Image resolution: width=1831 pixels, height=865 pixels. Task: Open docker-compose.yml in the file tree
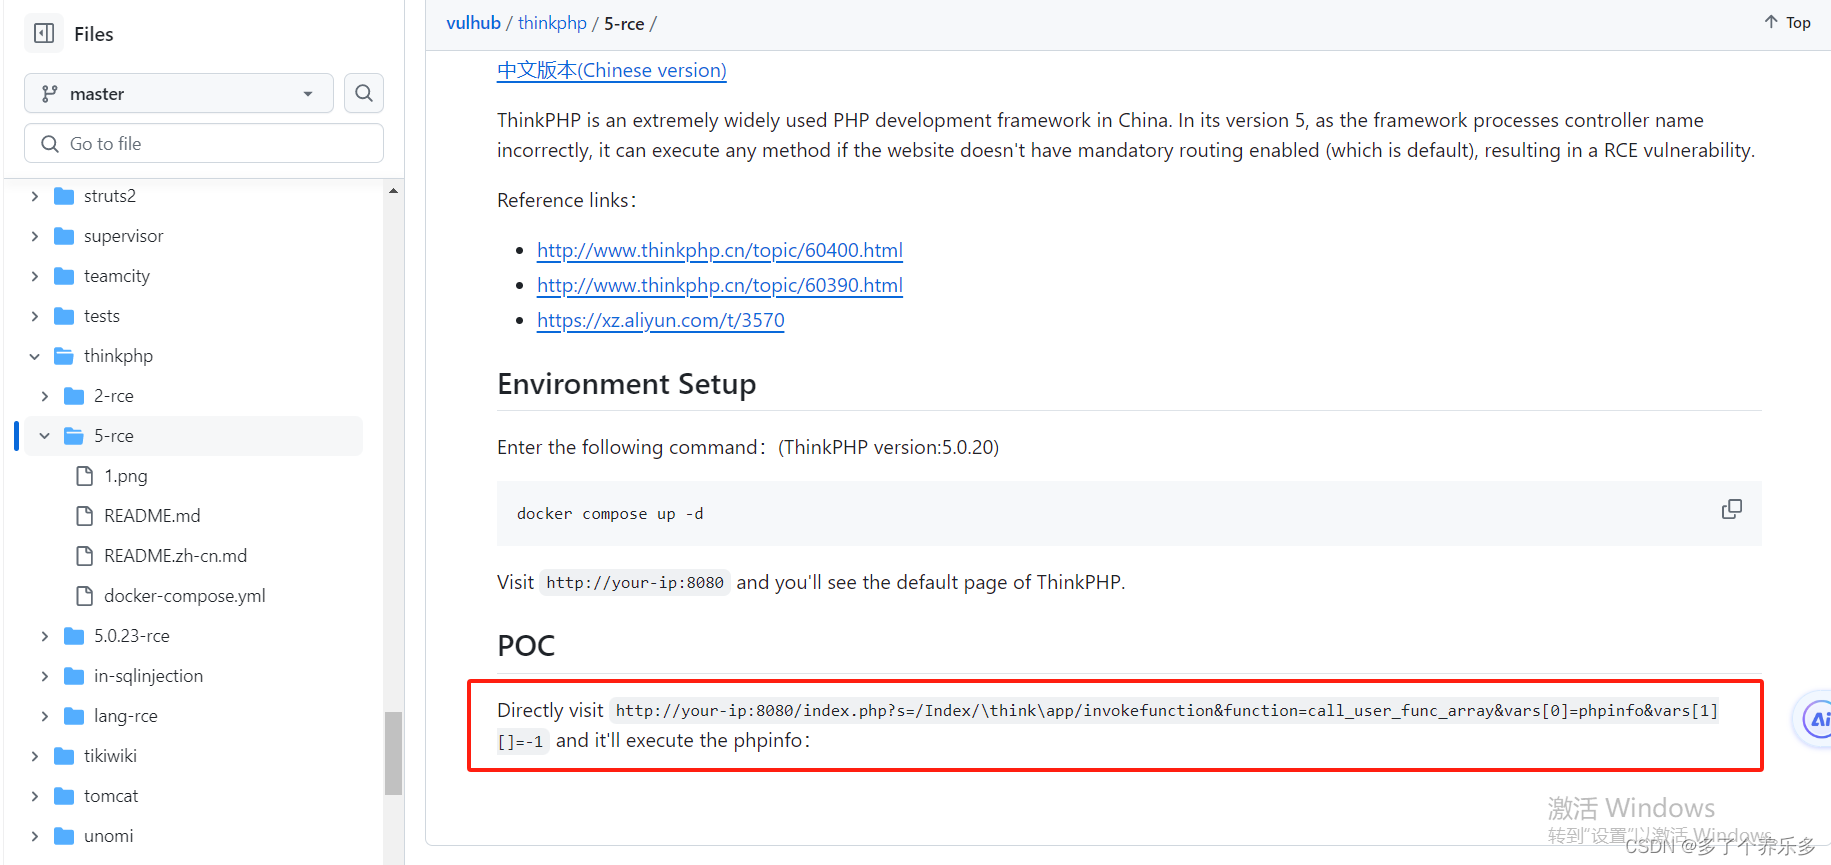click(x=185, y=596)
